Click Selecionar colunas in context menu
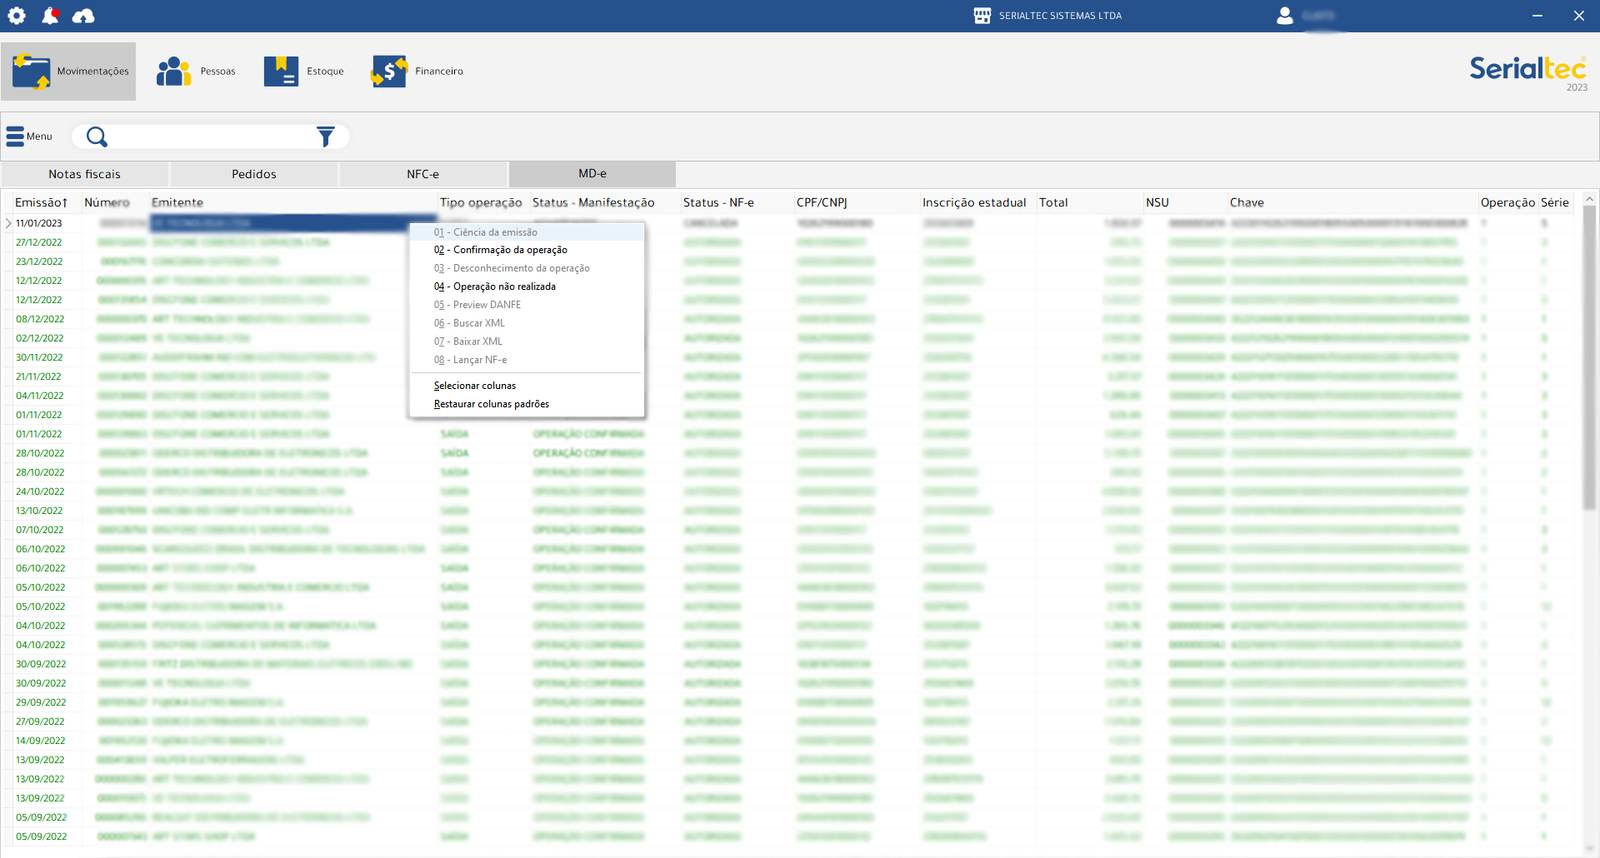This screenshot has width=1600, height=858. point(527,386)
